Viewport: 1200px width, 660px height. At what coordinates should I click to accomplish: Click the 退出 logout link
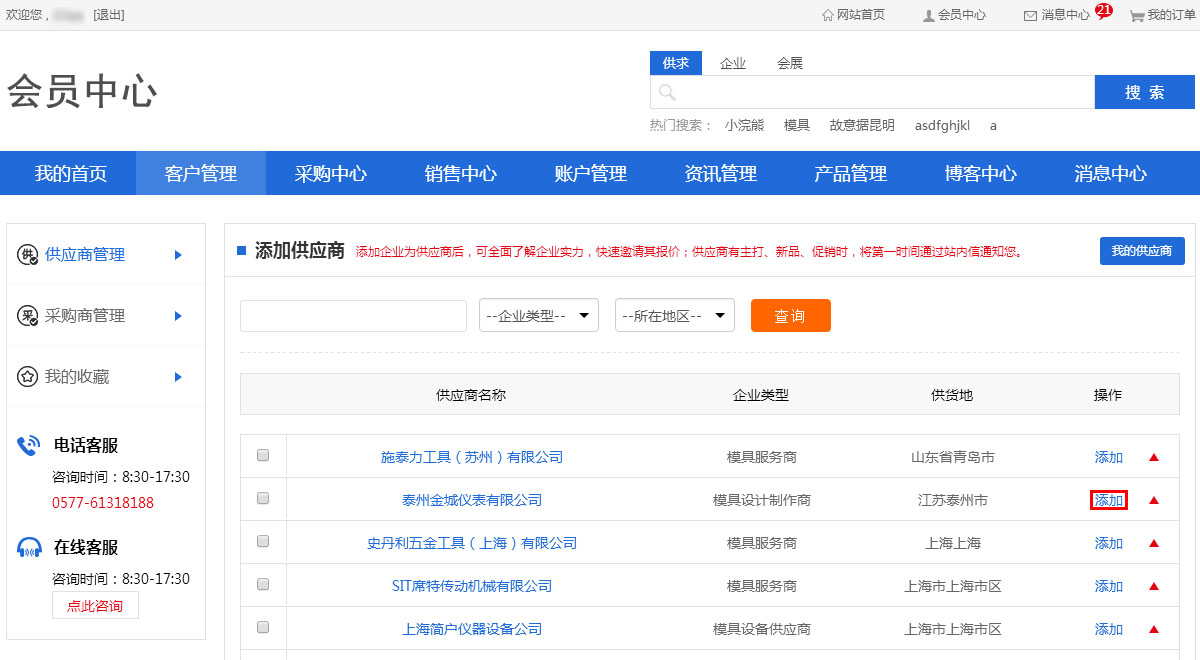tap(109, 15)
